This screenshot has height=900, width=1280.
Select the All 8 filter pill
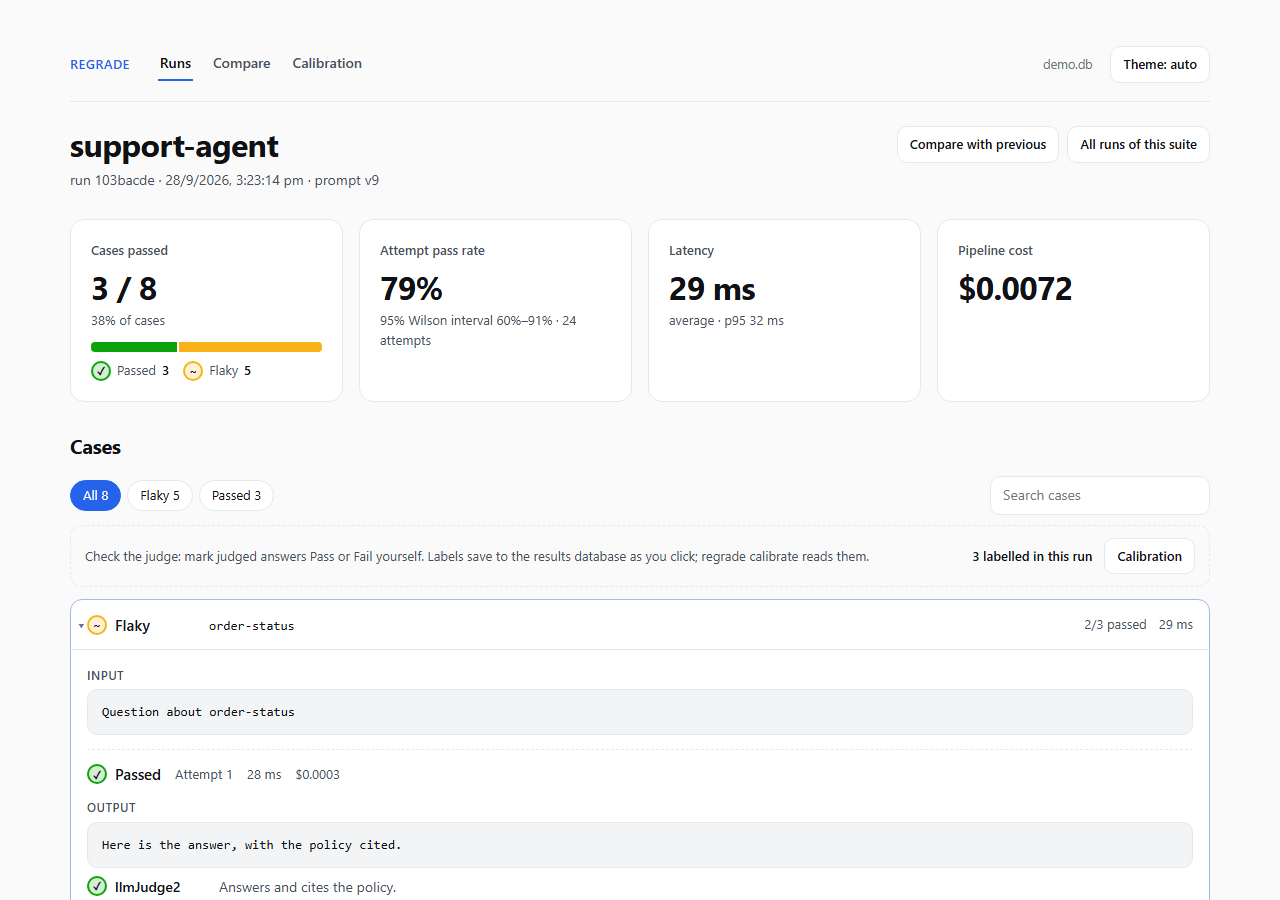coord(95,495)
